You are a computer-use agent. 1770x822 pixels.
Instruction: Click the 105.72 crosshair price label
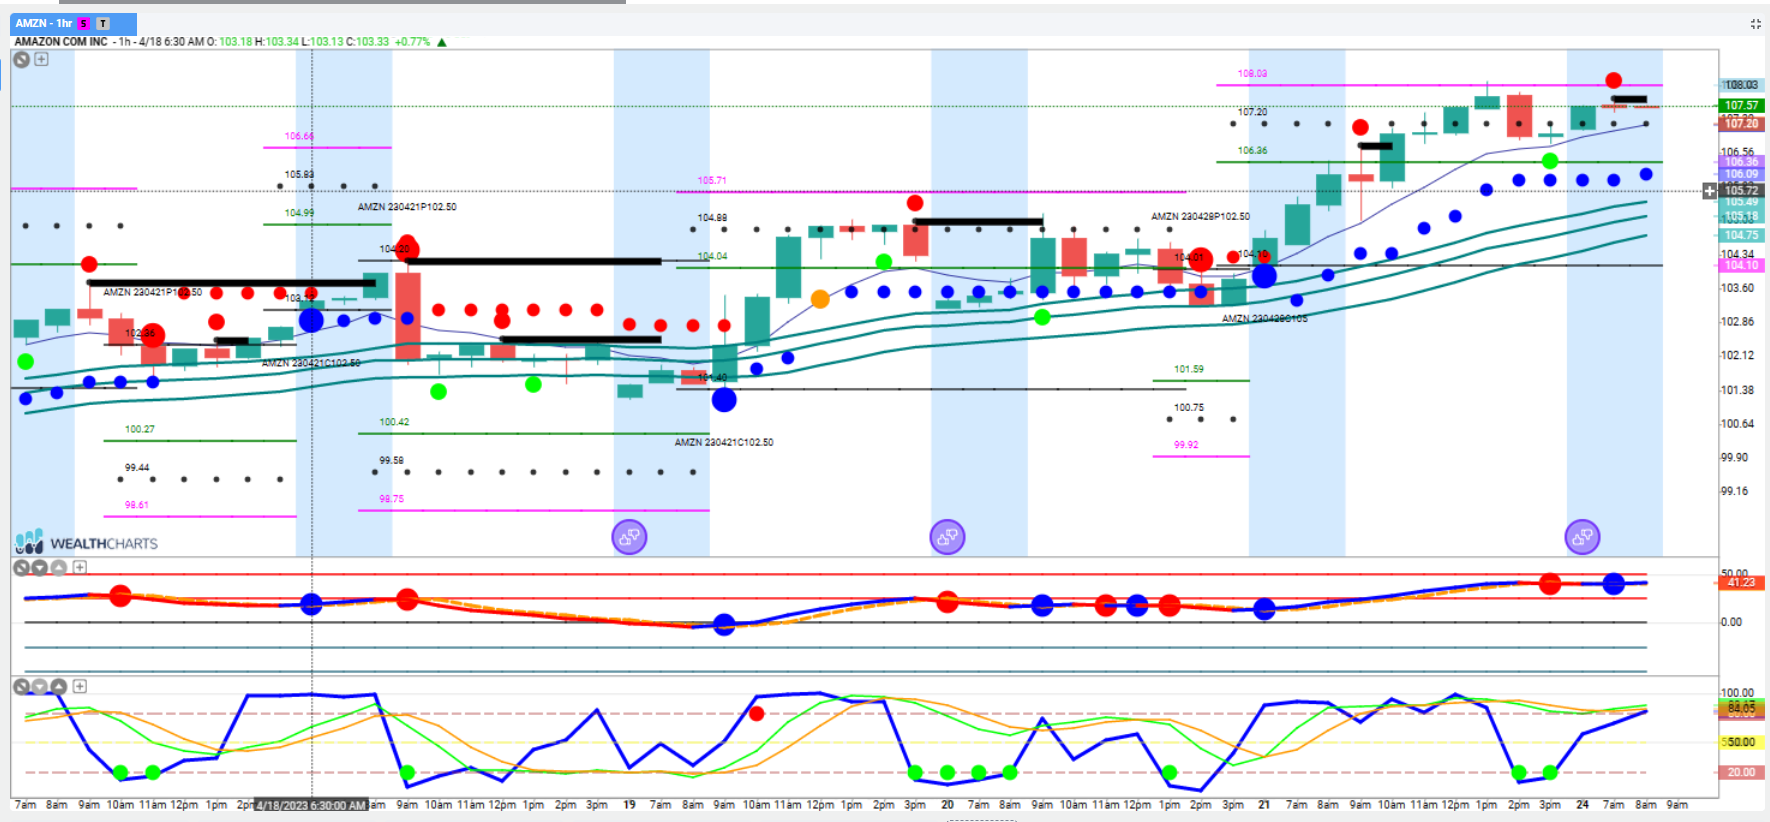pyautogui.click(x=1741, y=190)
